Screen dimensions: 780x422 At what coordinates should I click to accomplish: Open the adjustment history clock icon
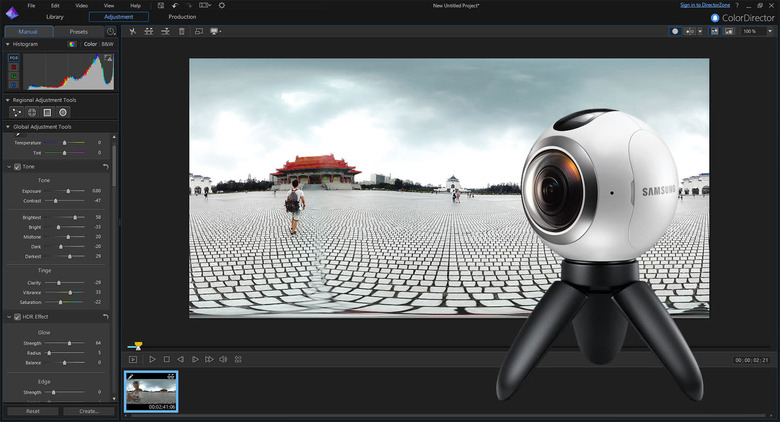[x=111, y=31]
